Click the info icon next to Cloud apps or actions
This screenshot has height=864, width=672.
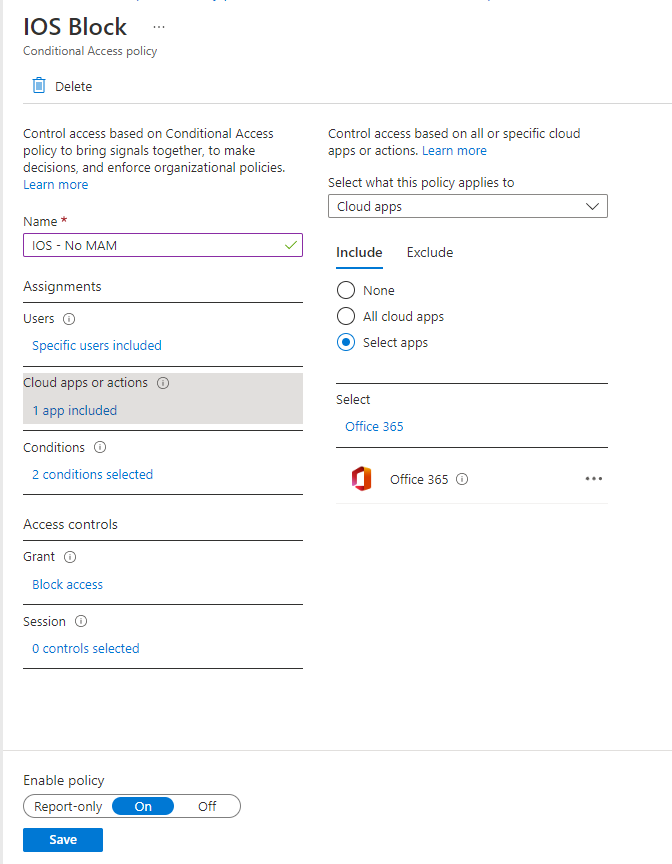point(163,383)
